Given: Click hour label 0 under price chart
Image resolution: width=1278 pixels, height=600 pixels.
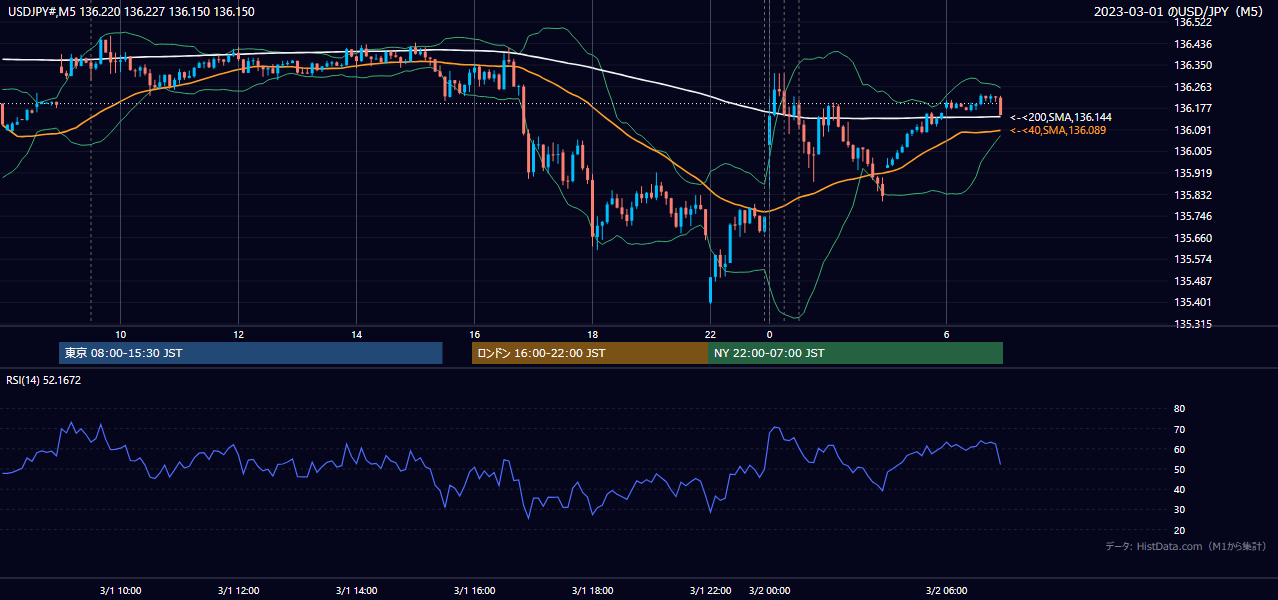Looking at the screenshot, I should point(769,334).
